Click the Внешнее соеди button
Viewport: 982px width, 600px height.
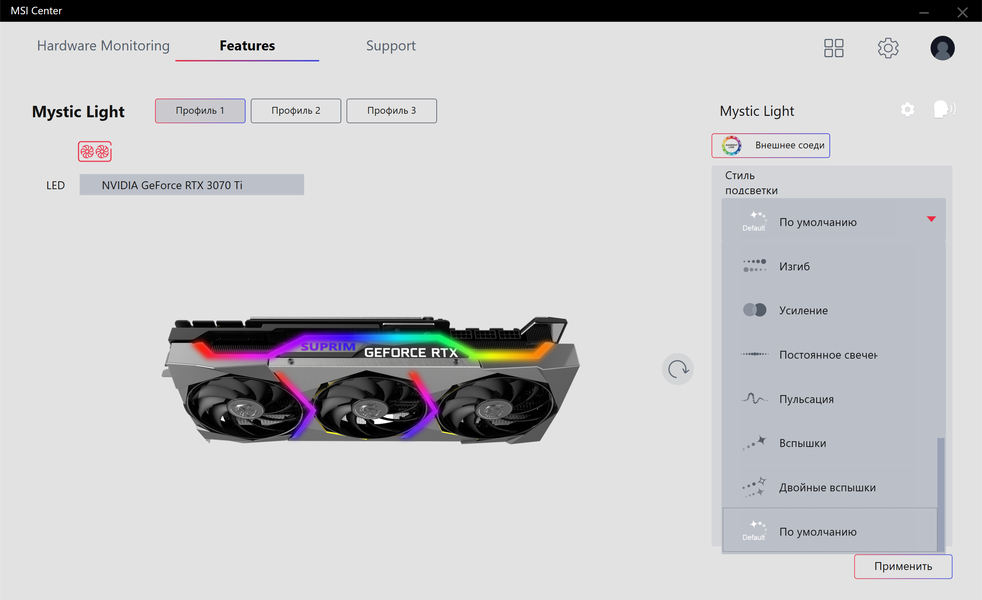click(x=770, y=145)
